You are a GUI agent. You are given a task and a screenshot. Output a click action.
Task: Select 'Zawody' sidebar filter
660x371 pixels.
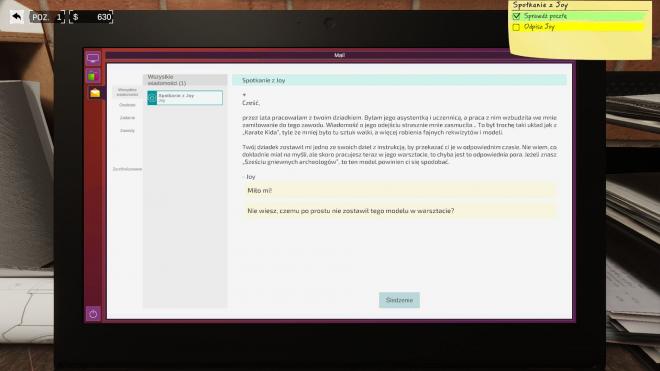tap(127, 131)
